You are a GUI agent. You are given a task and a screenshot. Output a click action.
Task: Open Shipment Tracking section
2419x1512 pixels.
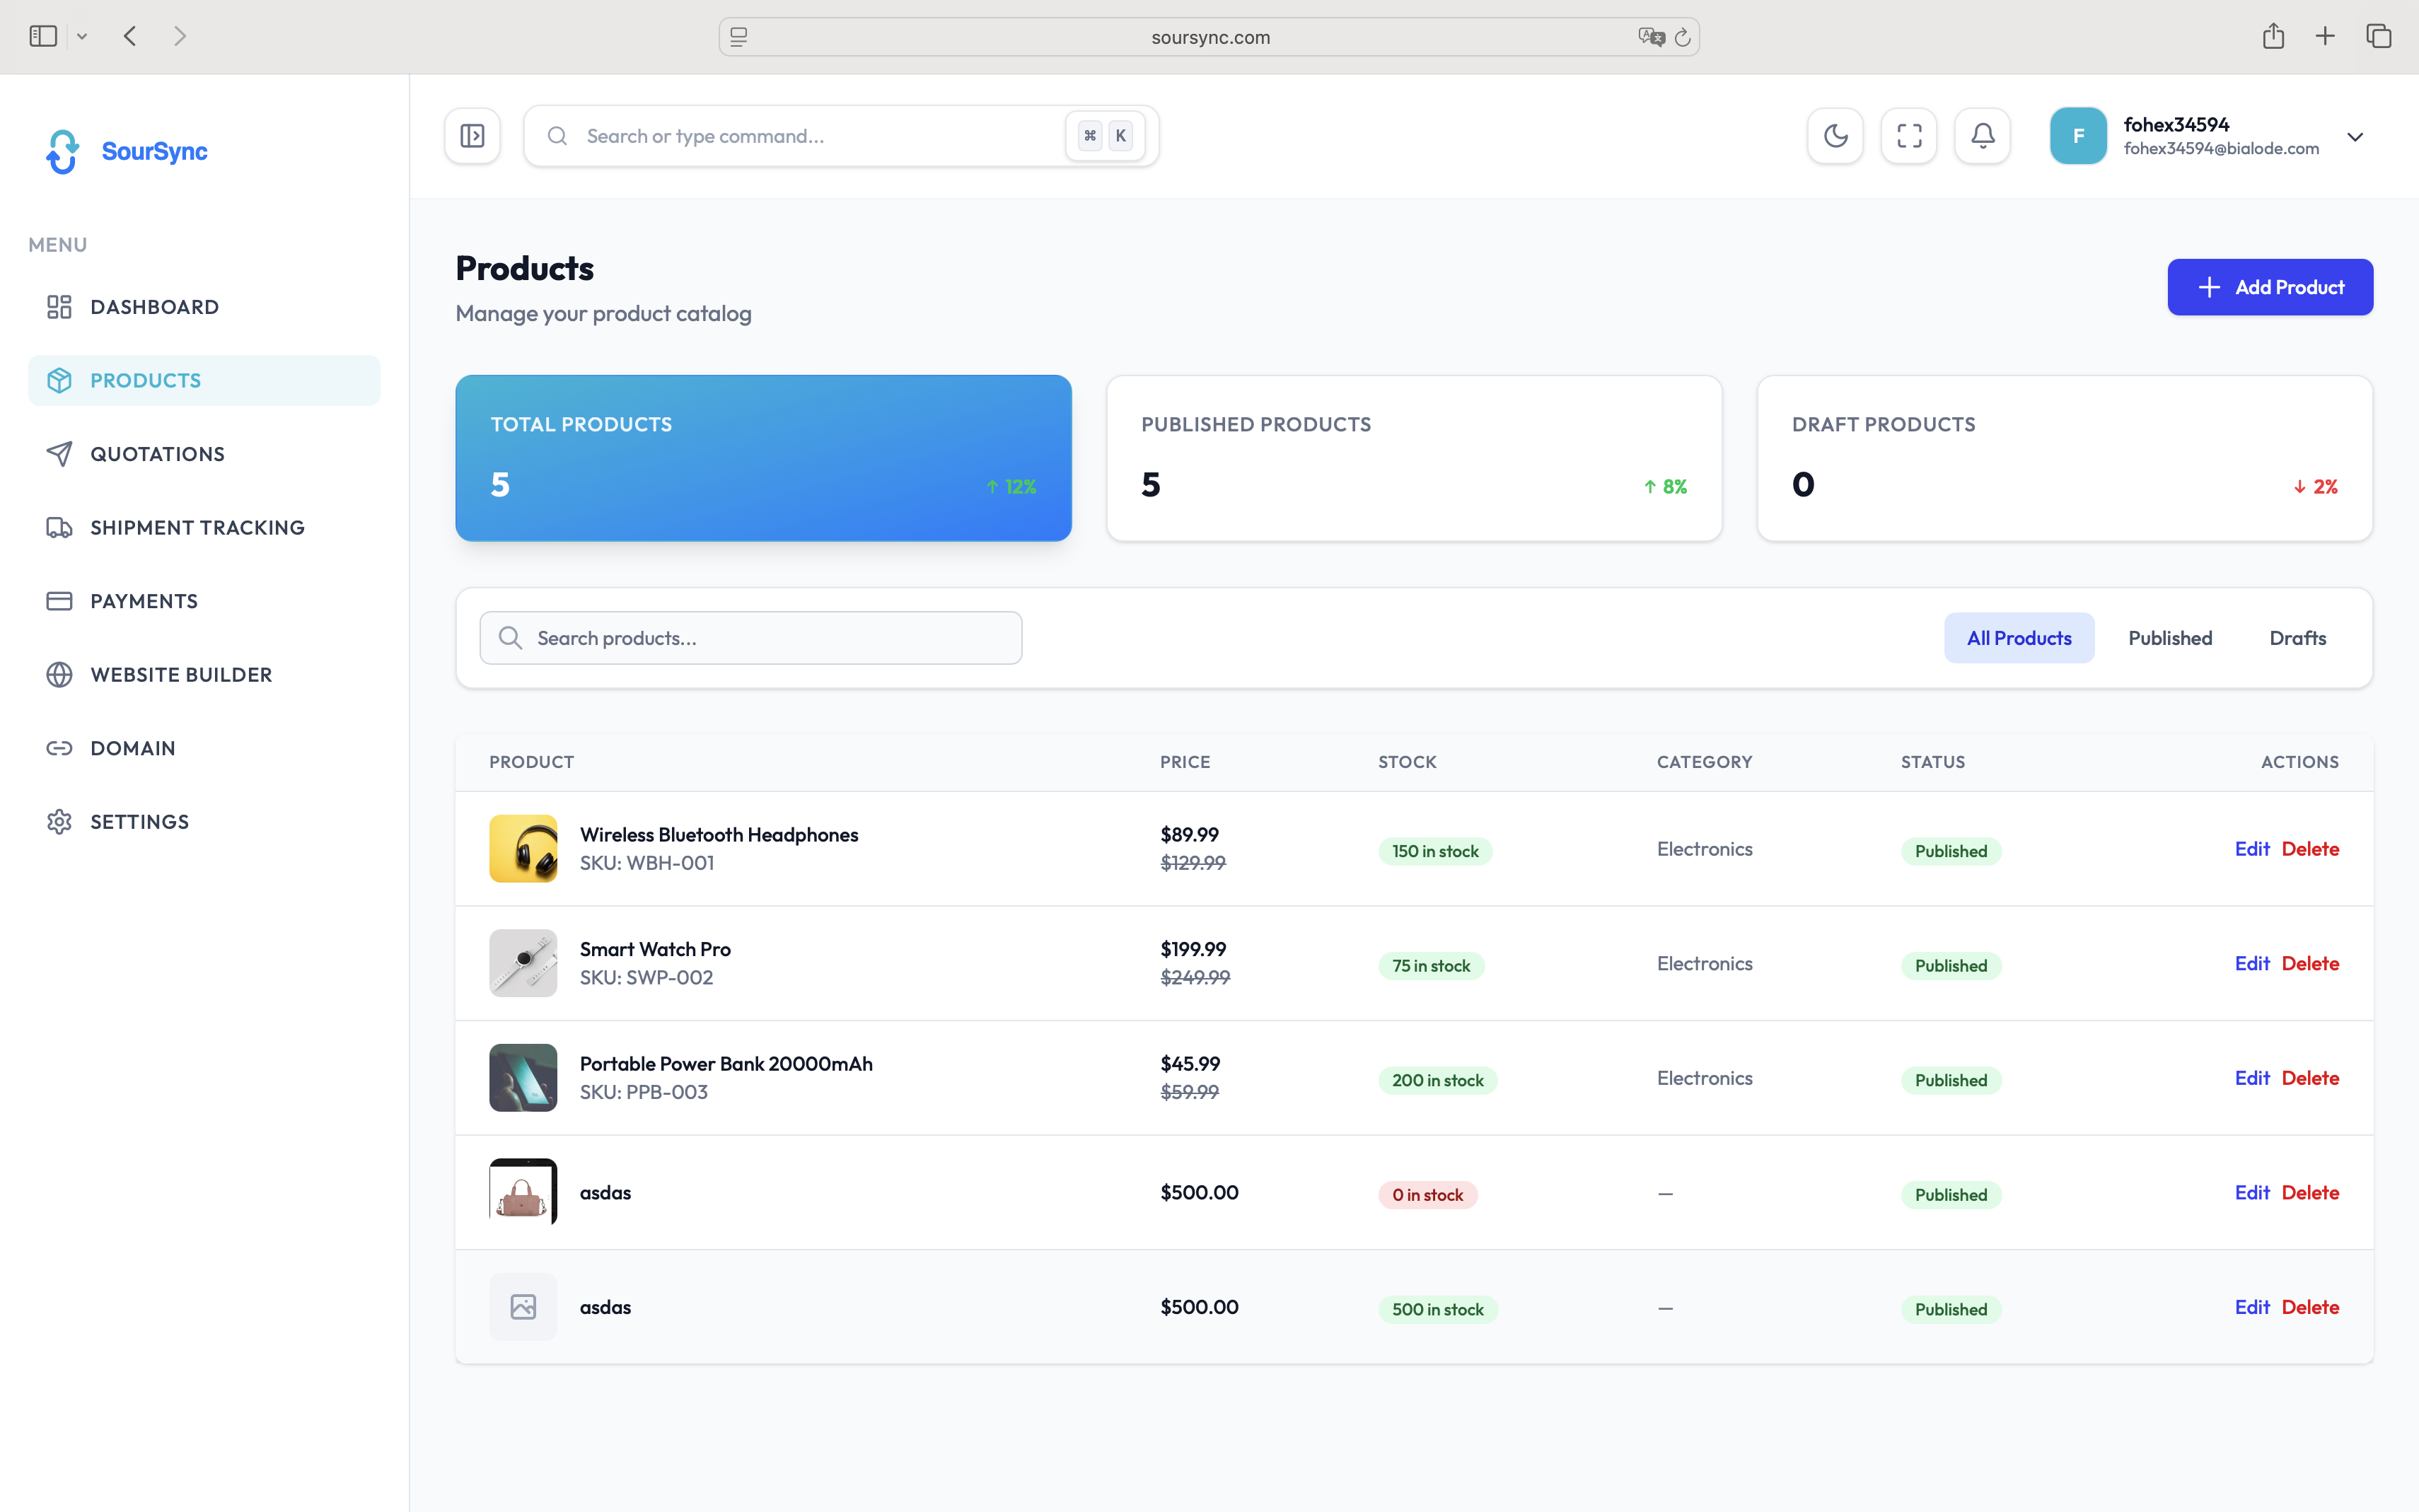click(198, 527)
